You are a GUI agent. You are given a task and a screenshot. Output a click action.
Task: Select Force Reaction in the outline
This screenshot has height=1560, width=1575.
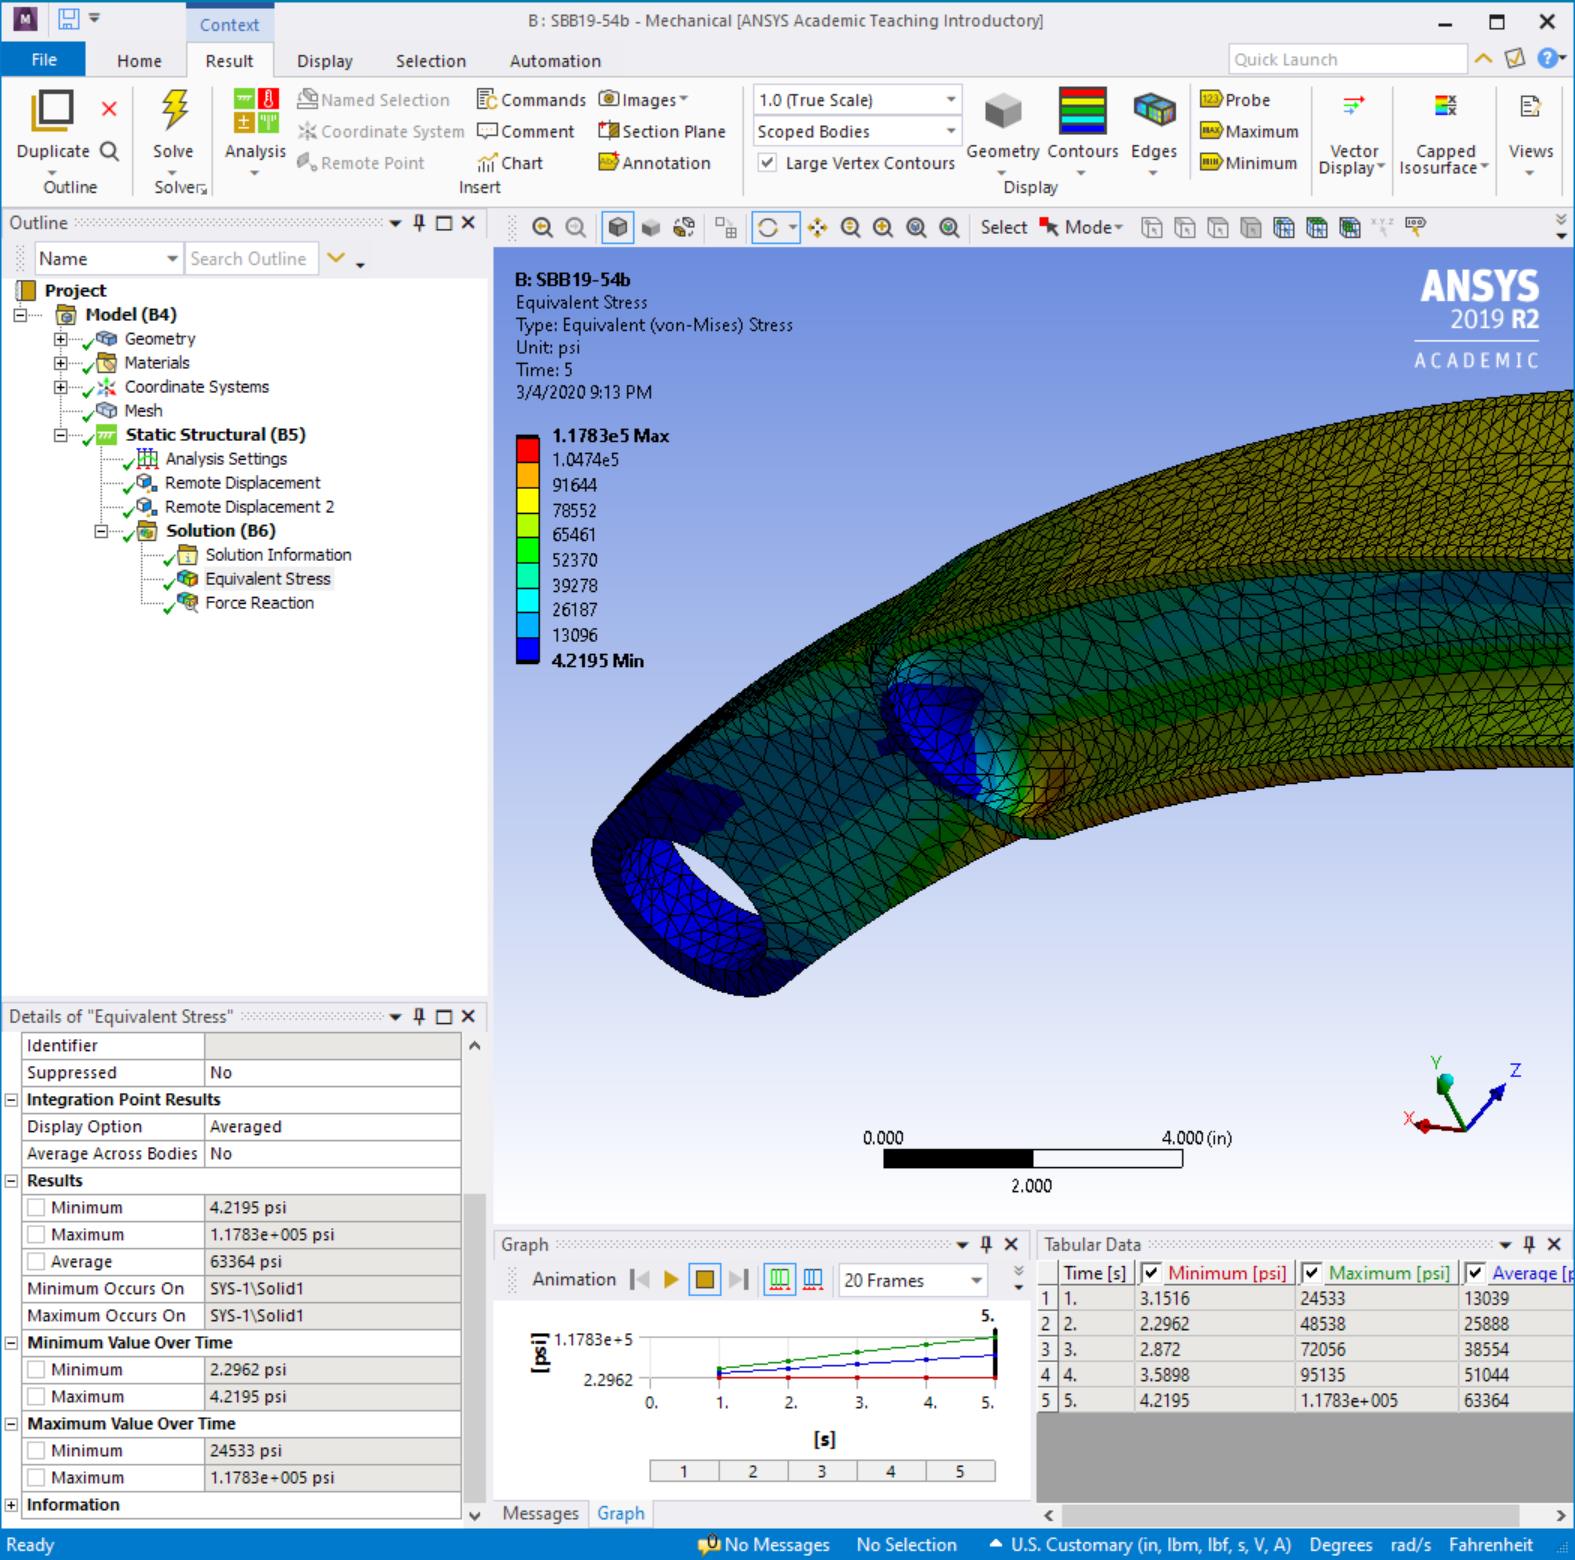pos(259,603)
